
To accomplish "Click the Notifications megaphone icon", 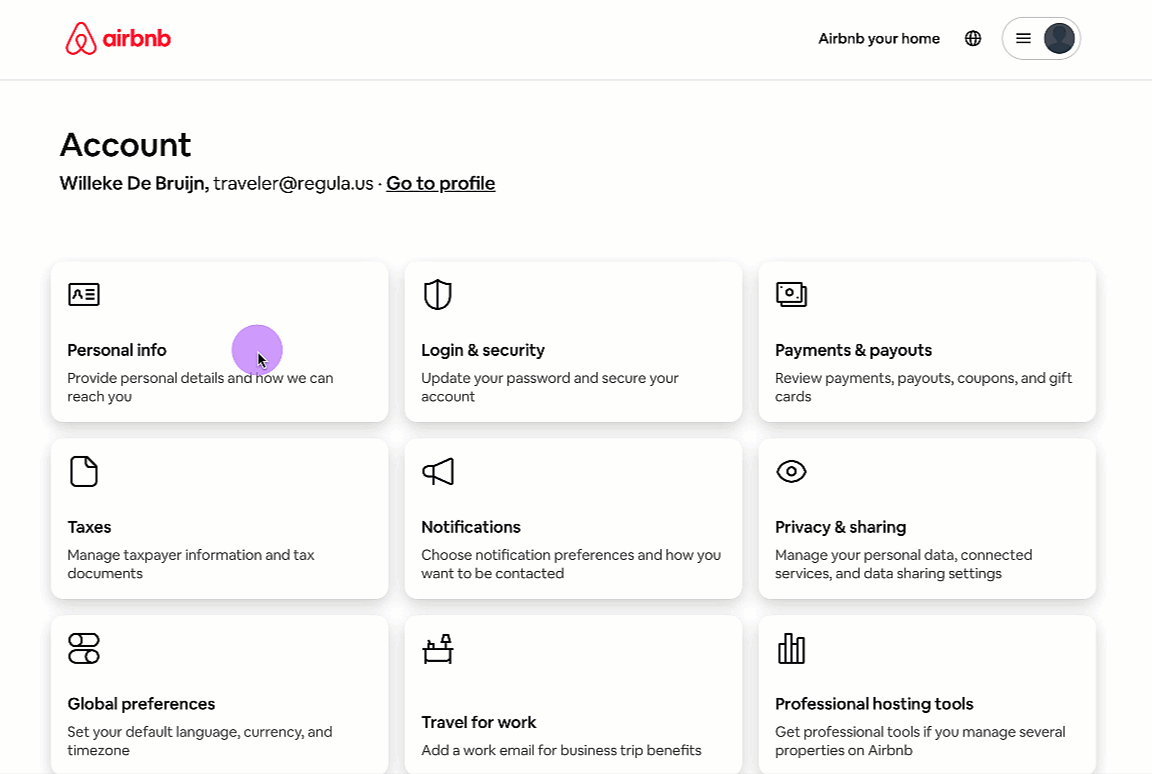I will [438, 471].
